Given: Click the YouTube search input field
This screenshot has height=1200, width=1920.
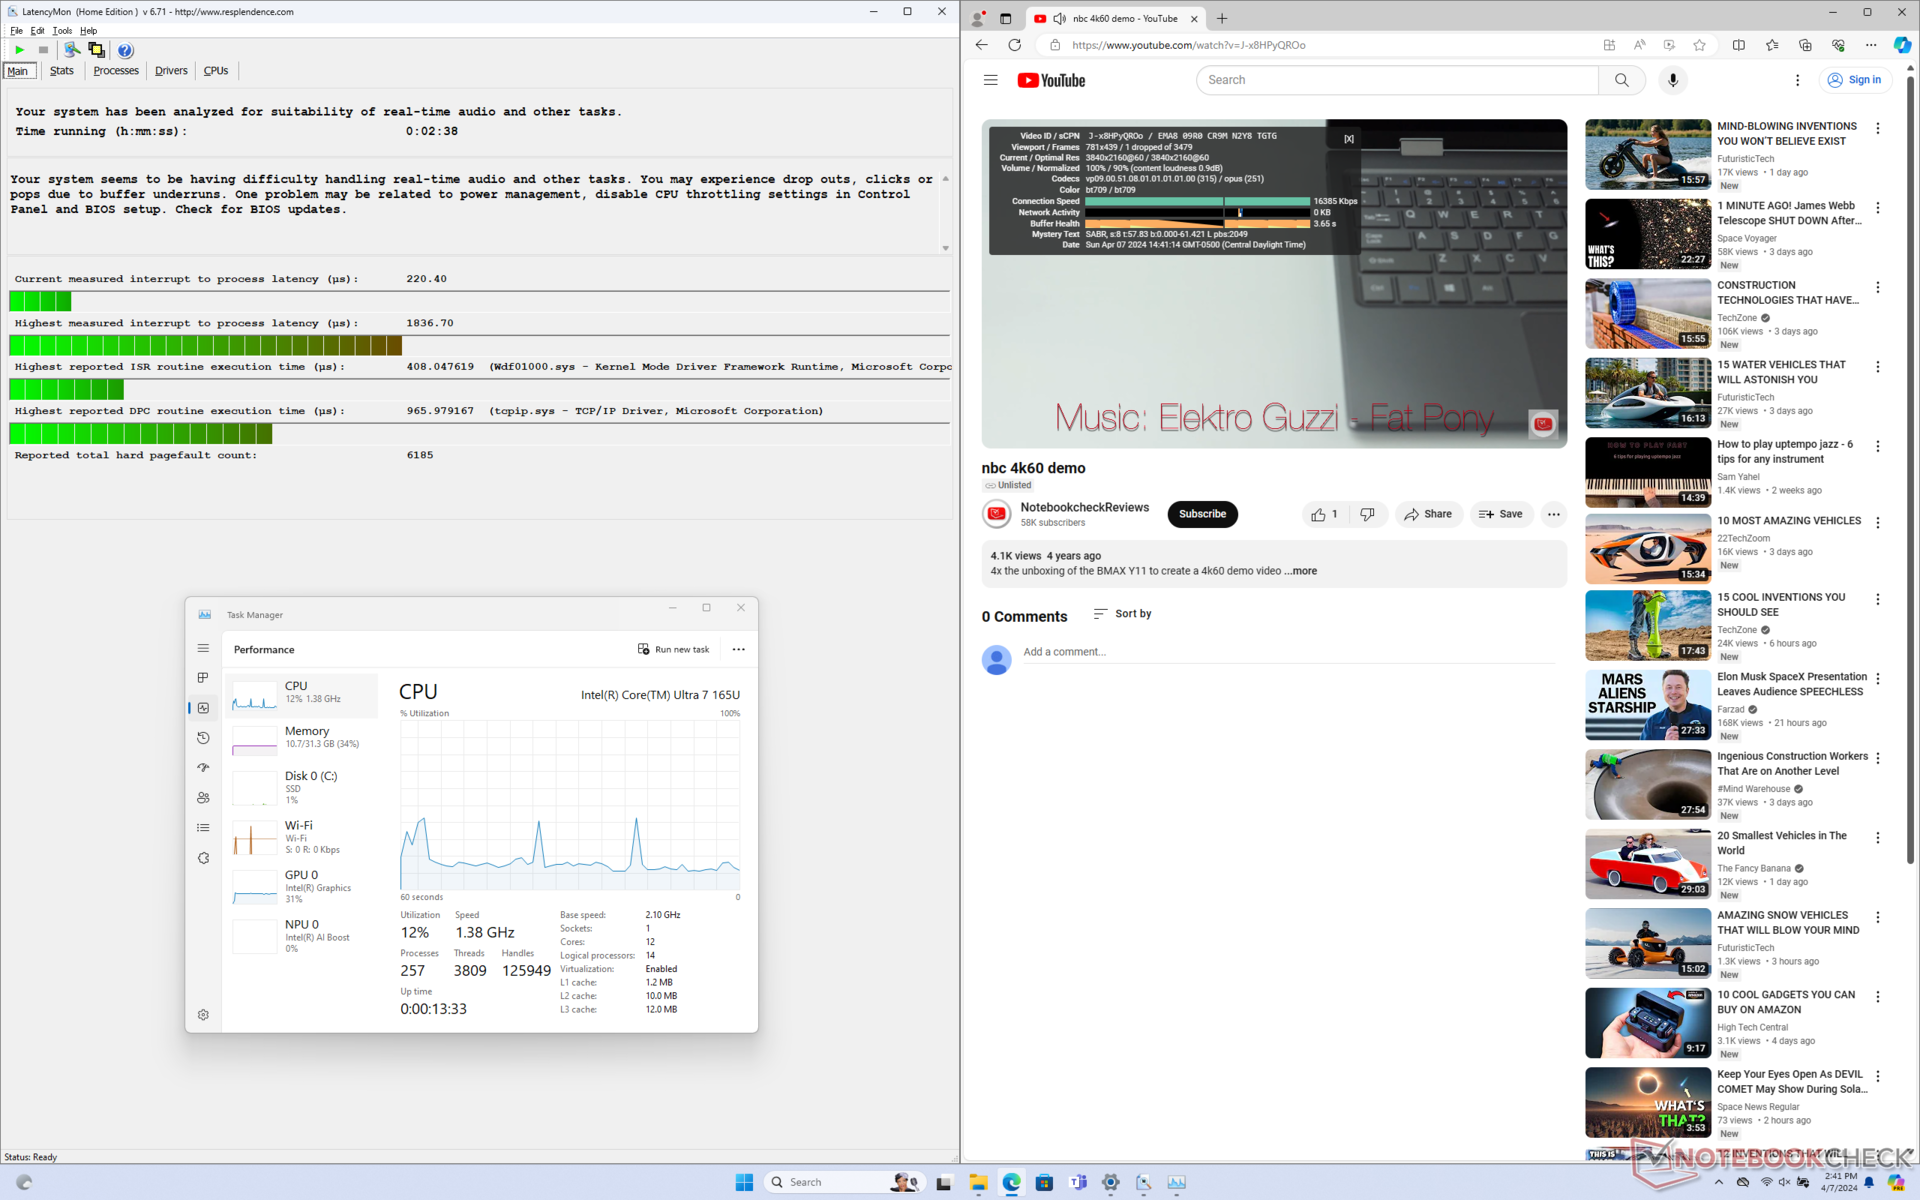Looking at the screenshot, I should click(1396, 80).
